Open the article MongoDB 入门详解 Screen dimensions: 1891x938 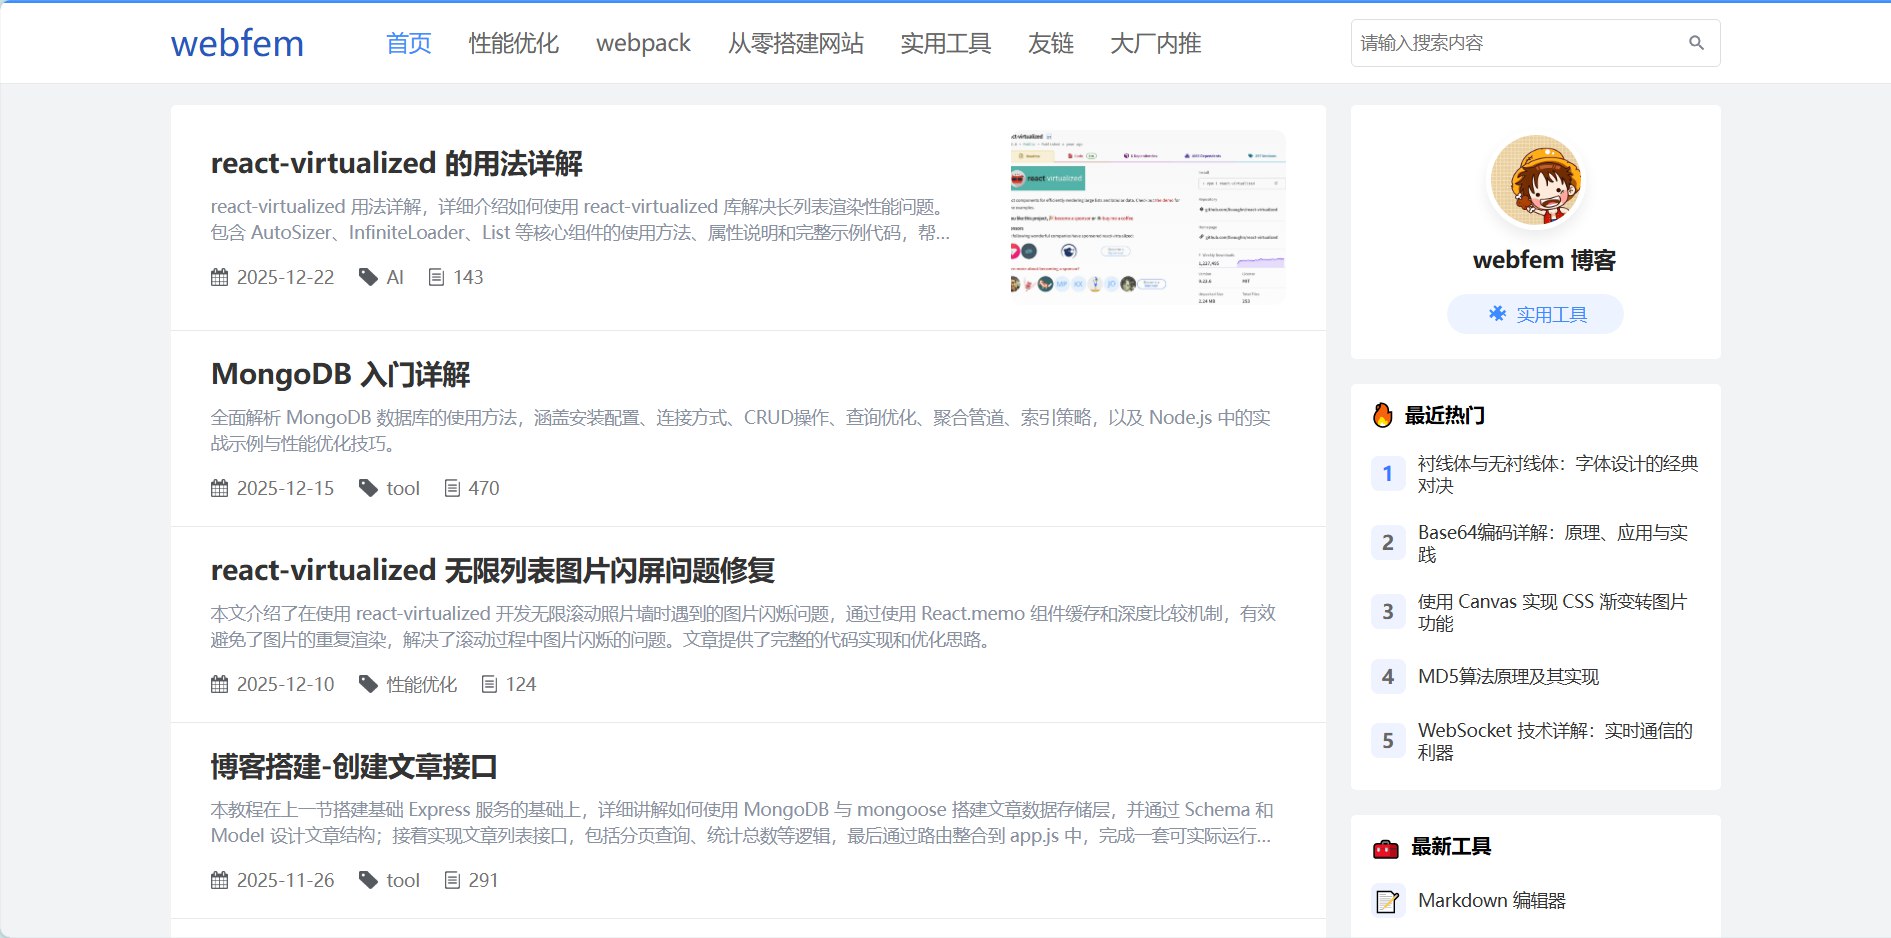coord(341,374)
